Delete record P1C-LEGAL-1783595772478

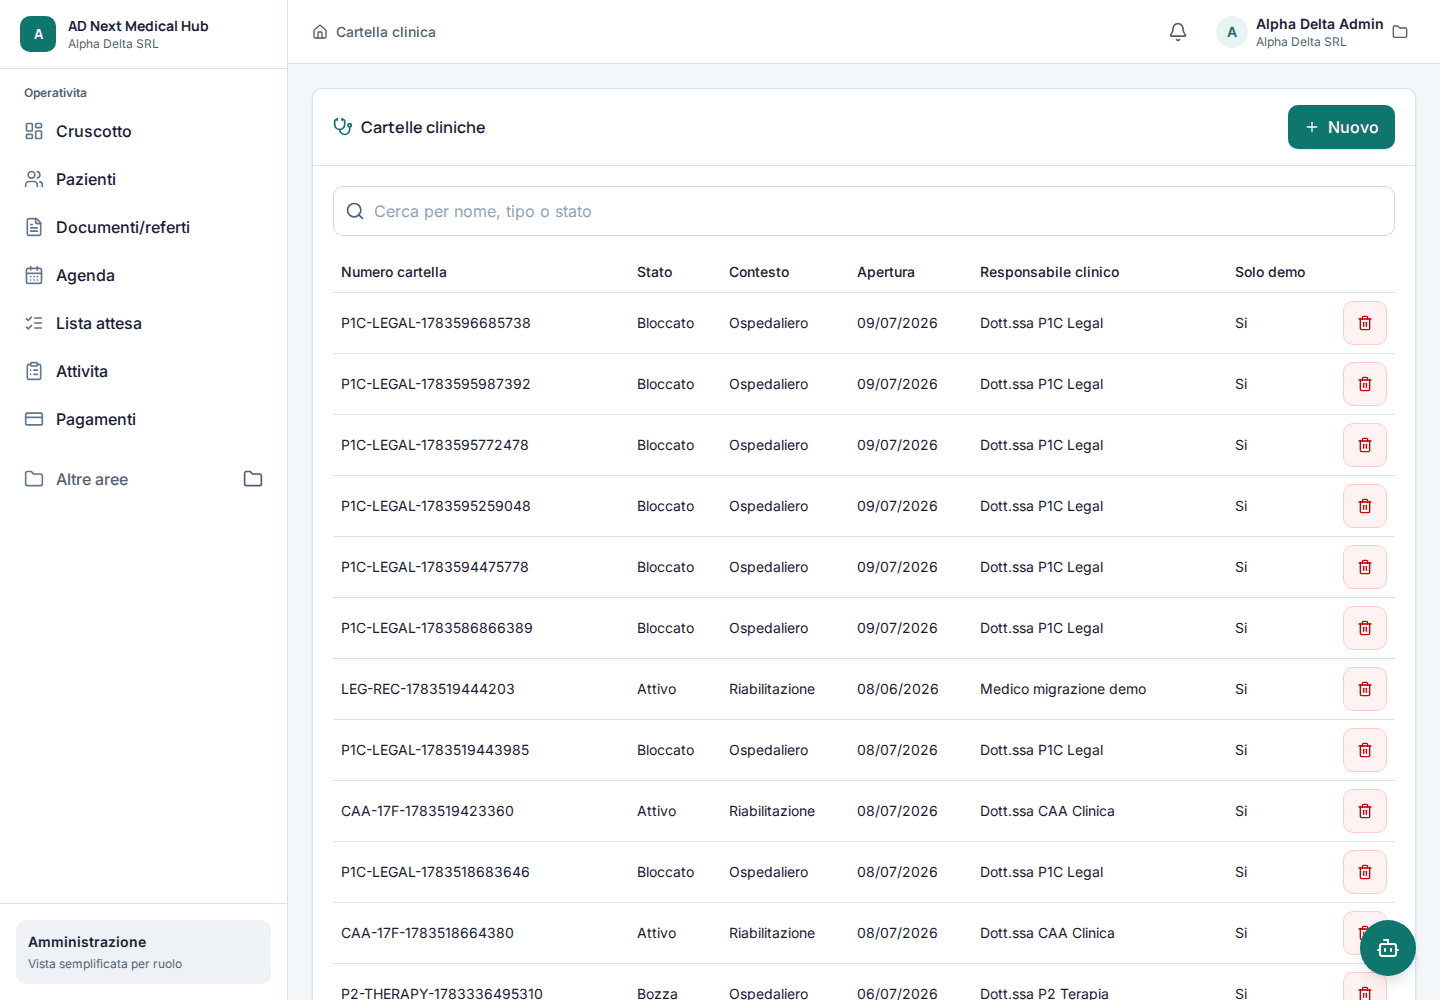[1365, 445]
